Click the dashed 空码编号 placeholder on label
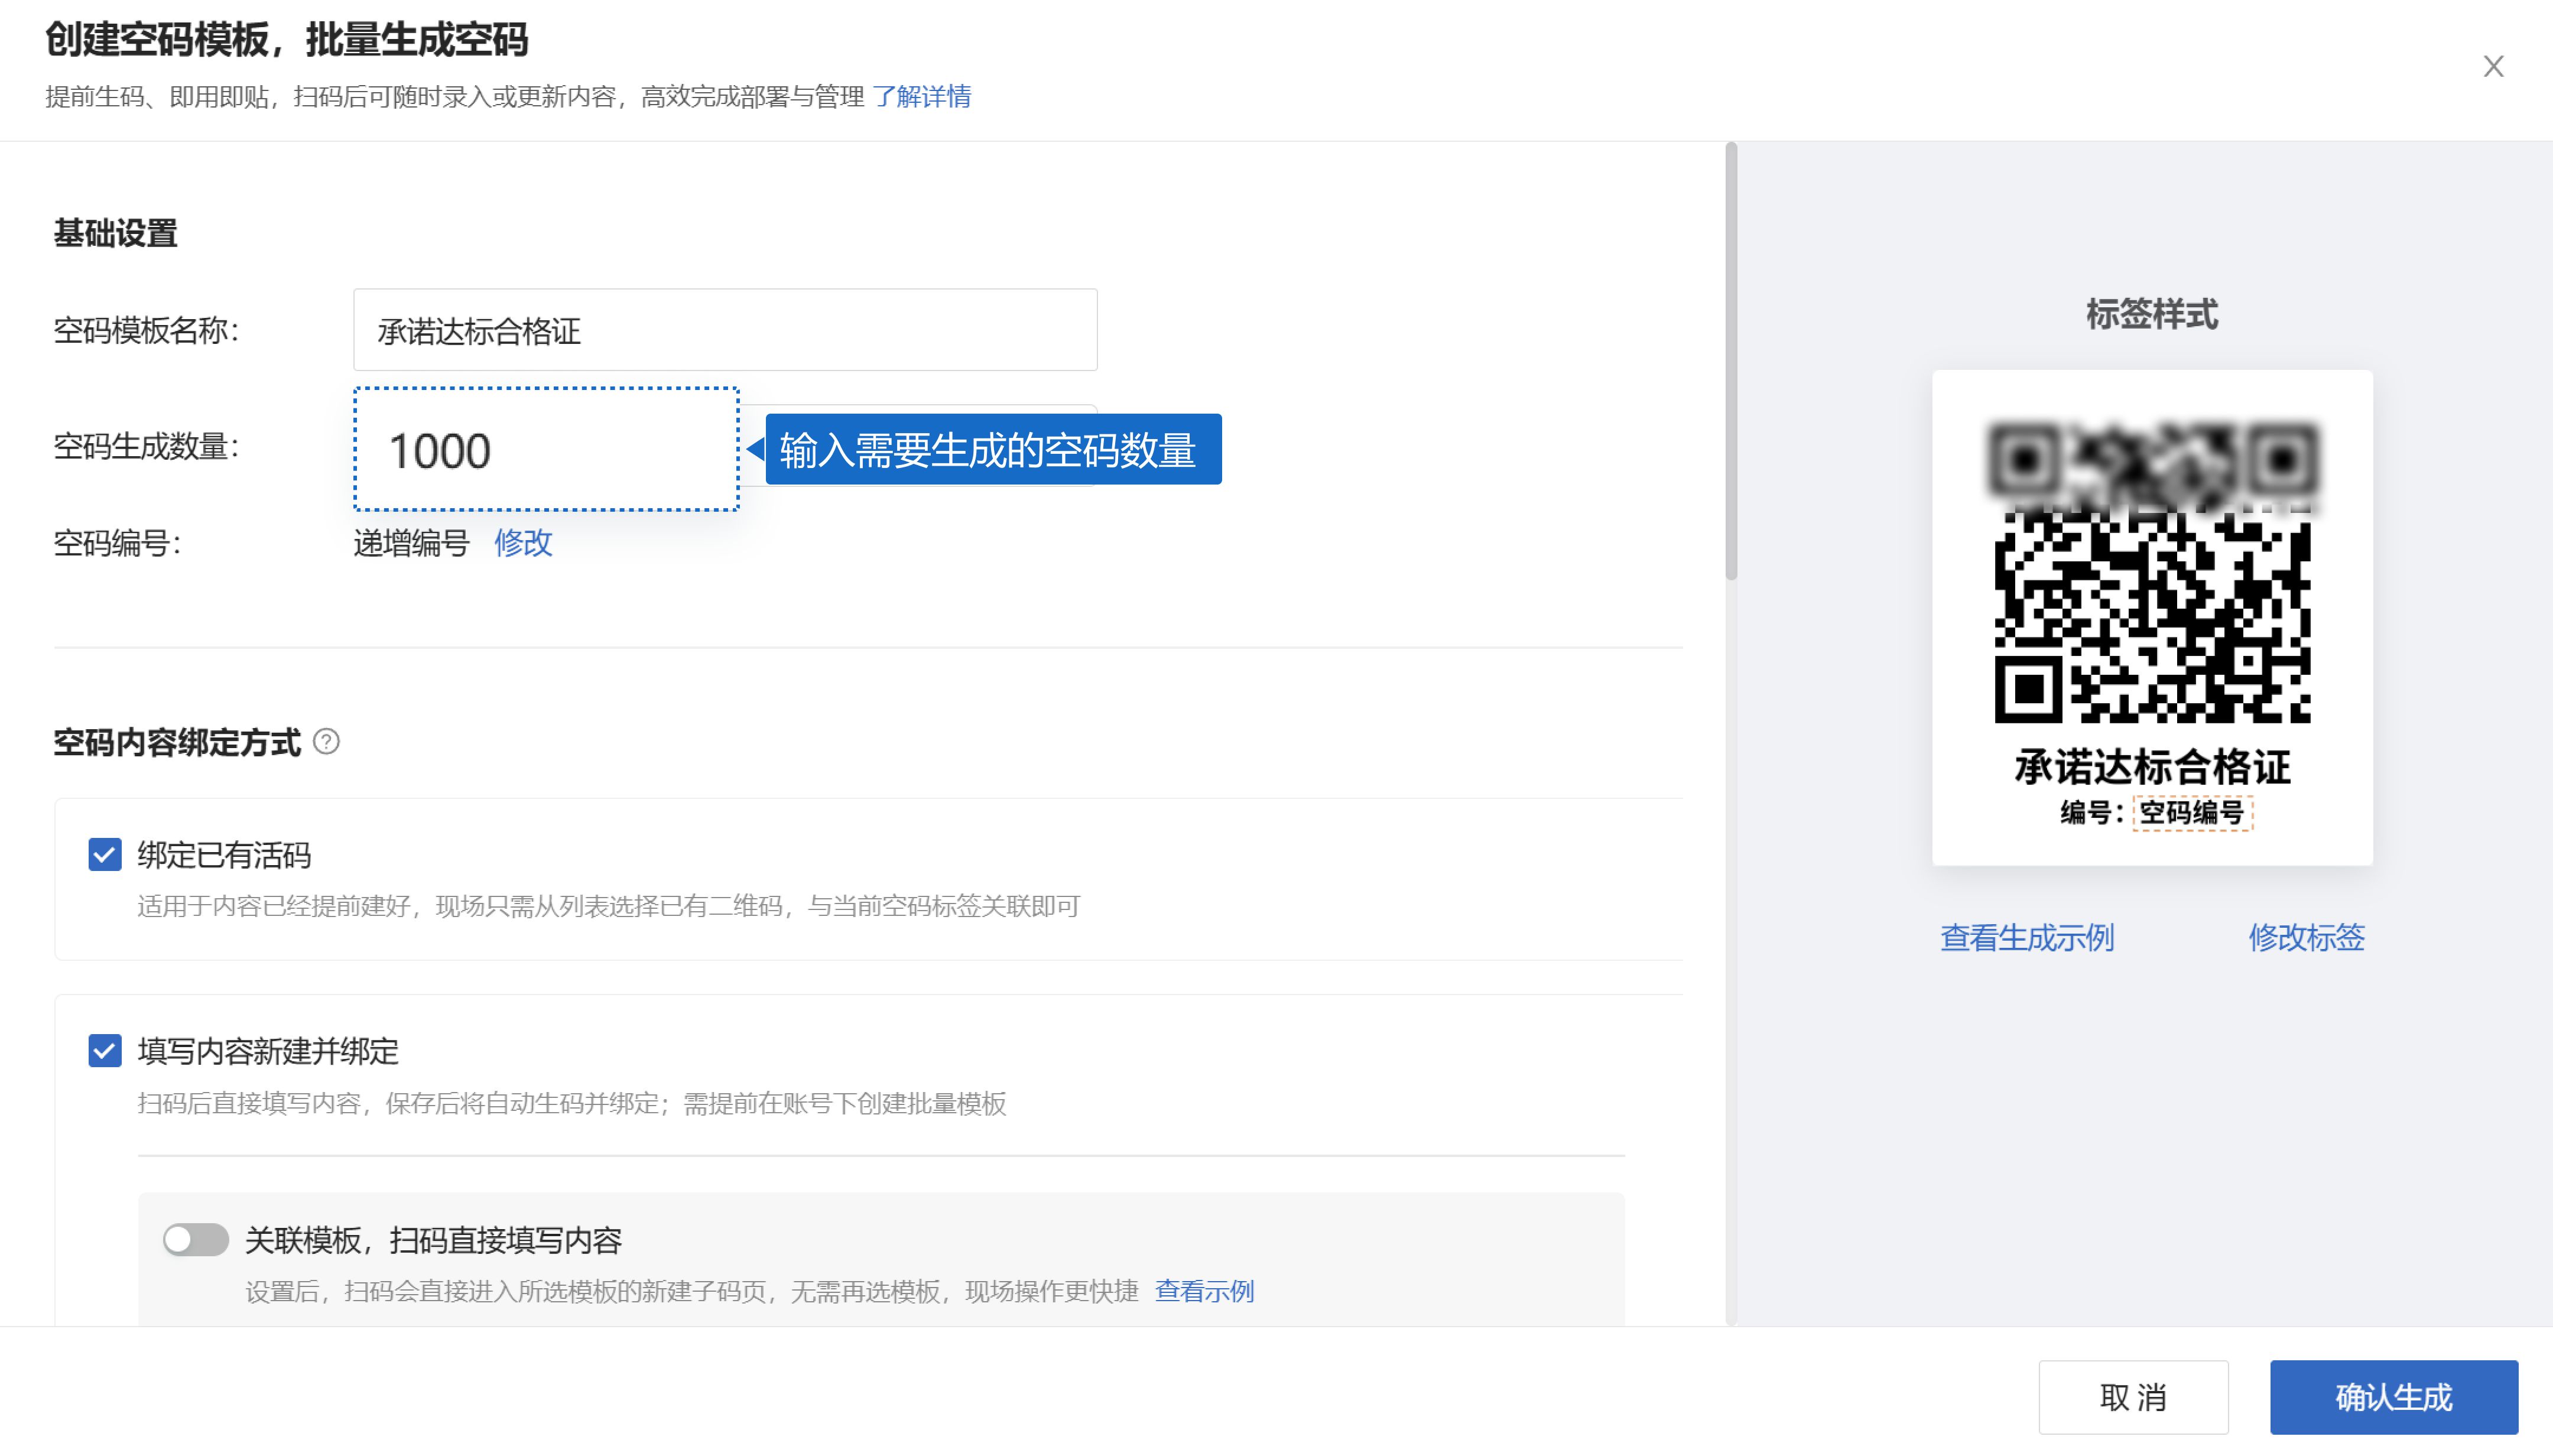The height and width of the screenshot is (1456, 2553). click(x=2192, y=812)
